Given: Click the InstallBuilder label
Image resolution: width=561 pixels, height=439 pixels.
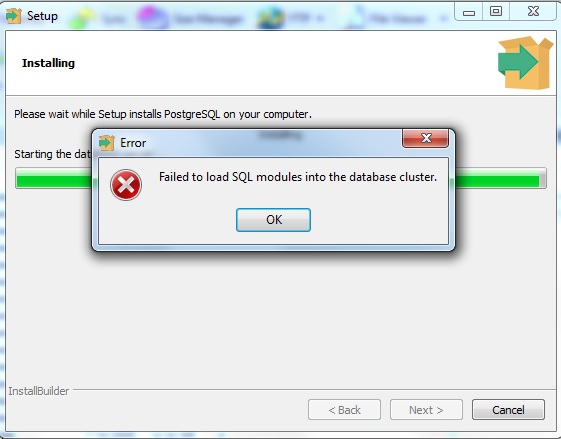Looking at the screenshot, I should click(x=39, y=391).
